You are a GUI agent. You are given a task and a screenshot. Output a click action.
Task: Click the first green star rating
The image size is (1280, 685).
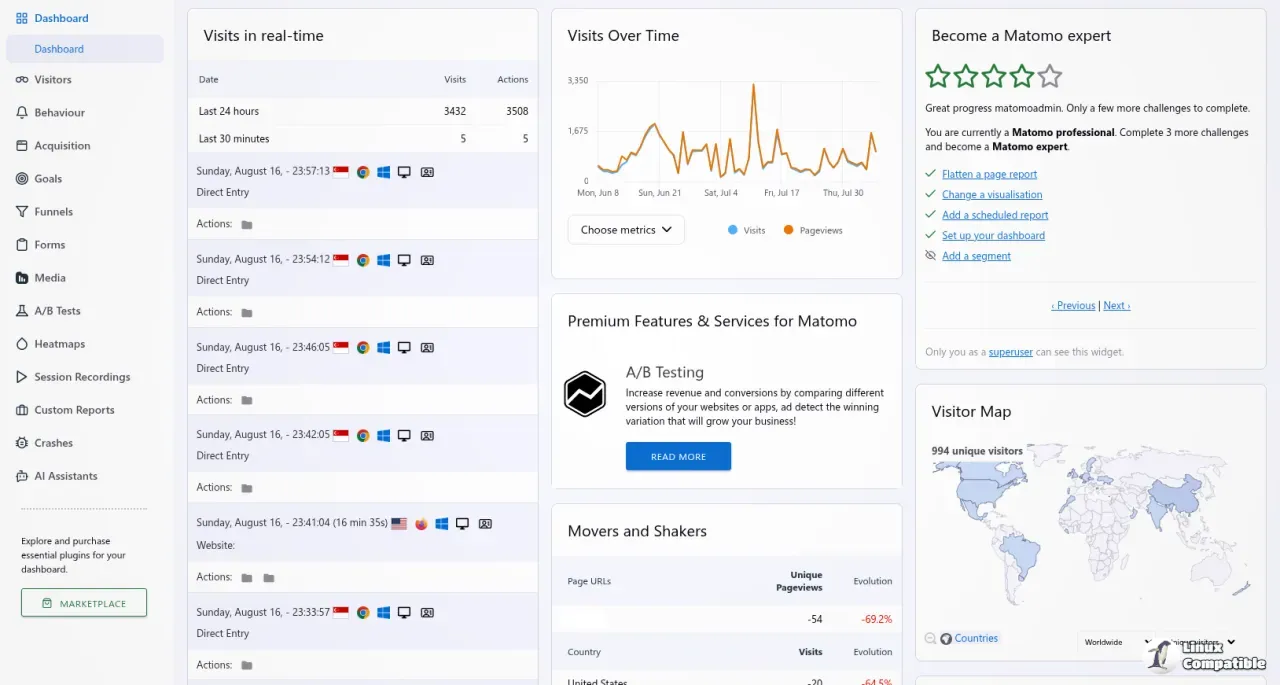click(938, 76)
